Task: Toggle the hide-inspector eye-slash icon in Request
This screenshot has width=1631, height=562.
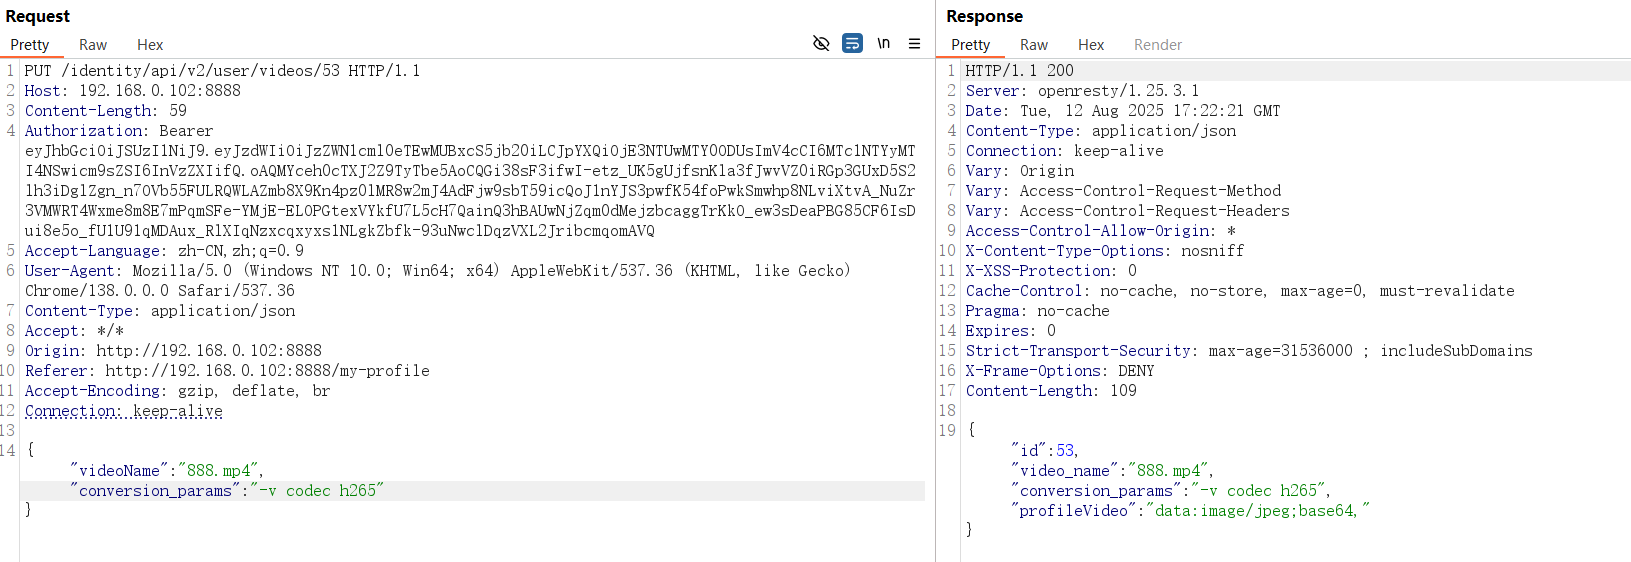Action: tap(821, 44)
